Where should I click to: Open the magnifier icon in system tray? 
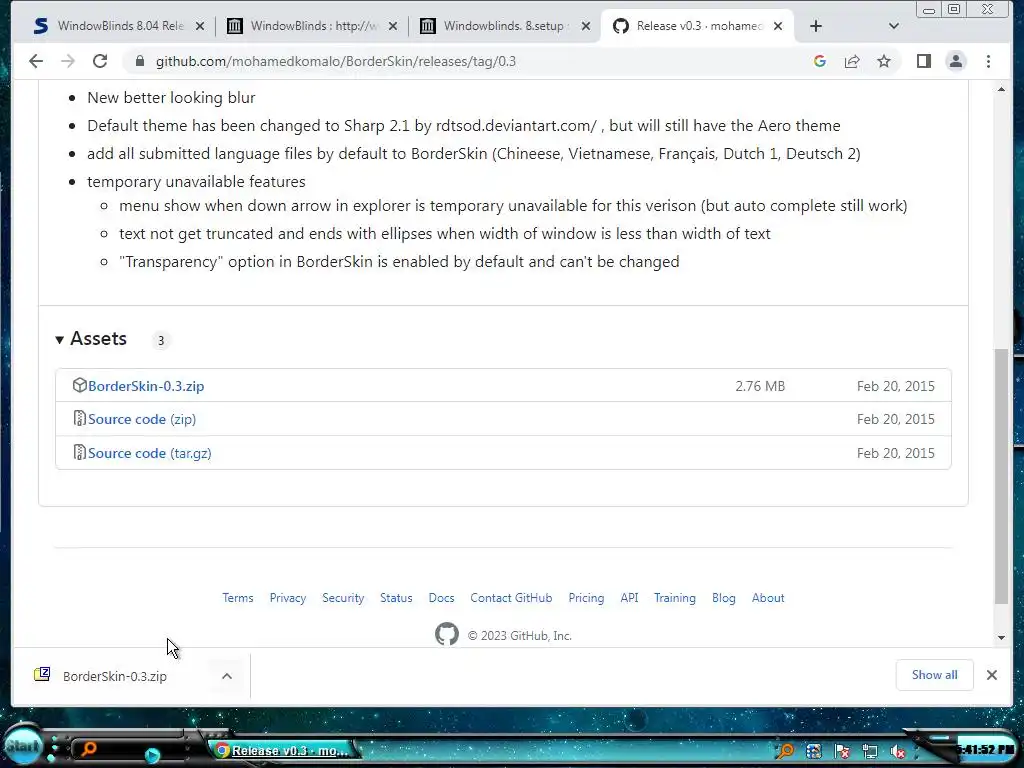pos(785,752)
